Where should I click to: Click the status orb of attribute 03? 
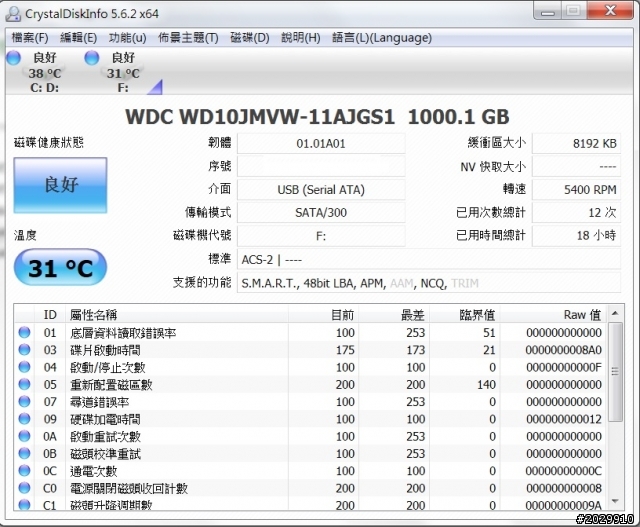click(x=24, y=349)
